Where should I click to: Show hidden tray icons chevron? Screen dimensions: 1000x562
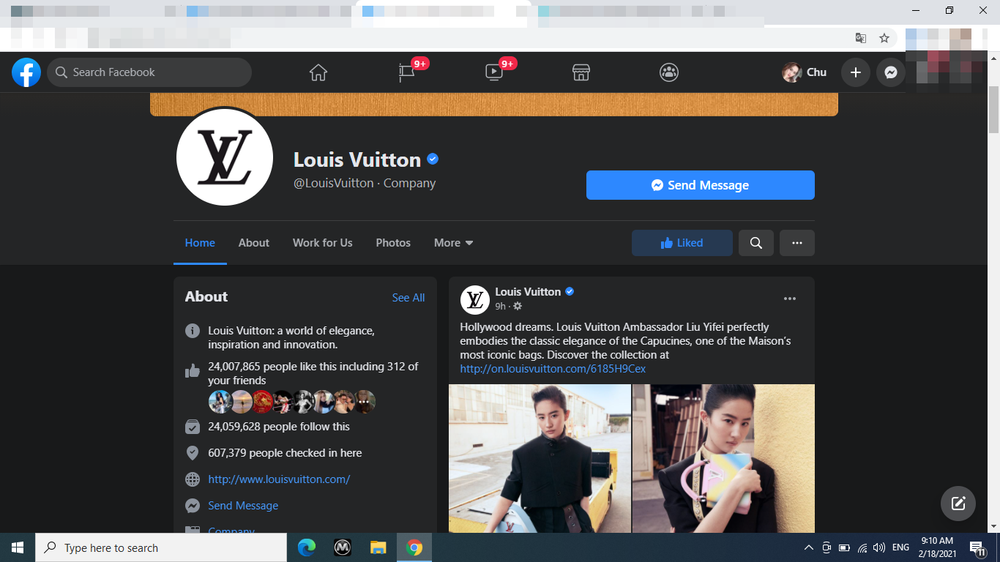(x=809, y=547)
